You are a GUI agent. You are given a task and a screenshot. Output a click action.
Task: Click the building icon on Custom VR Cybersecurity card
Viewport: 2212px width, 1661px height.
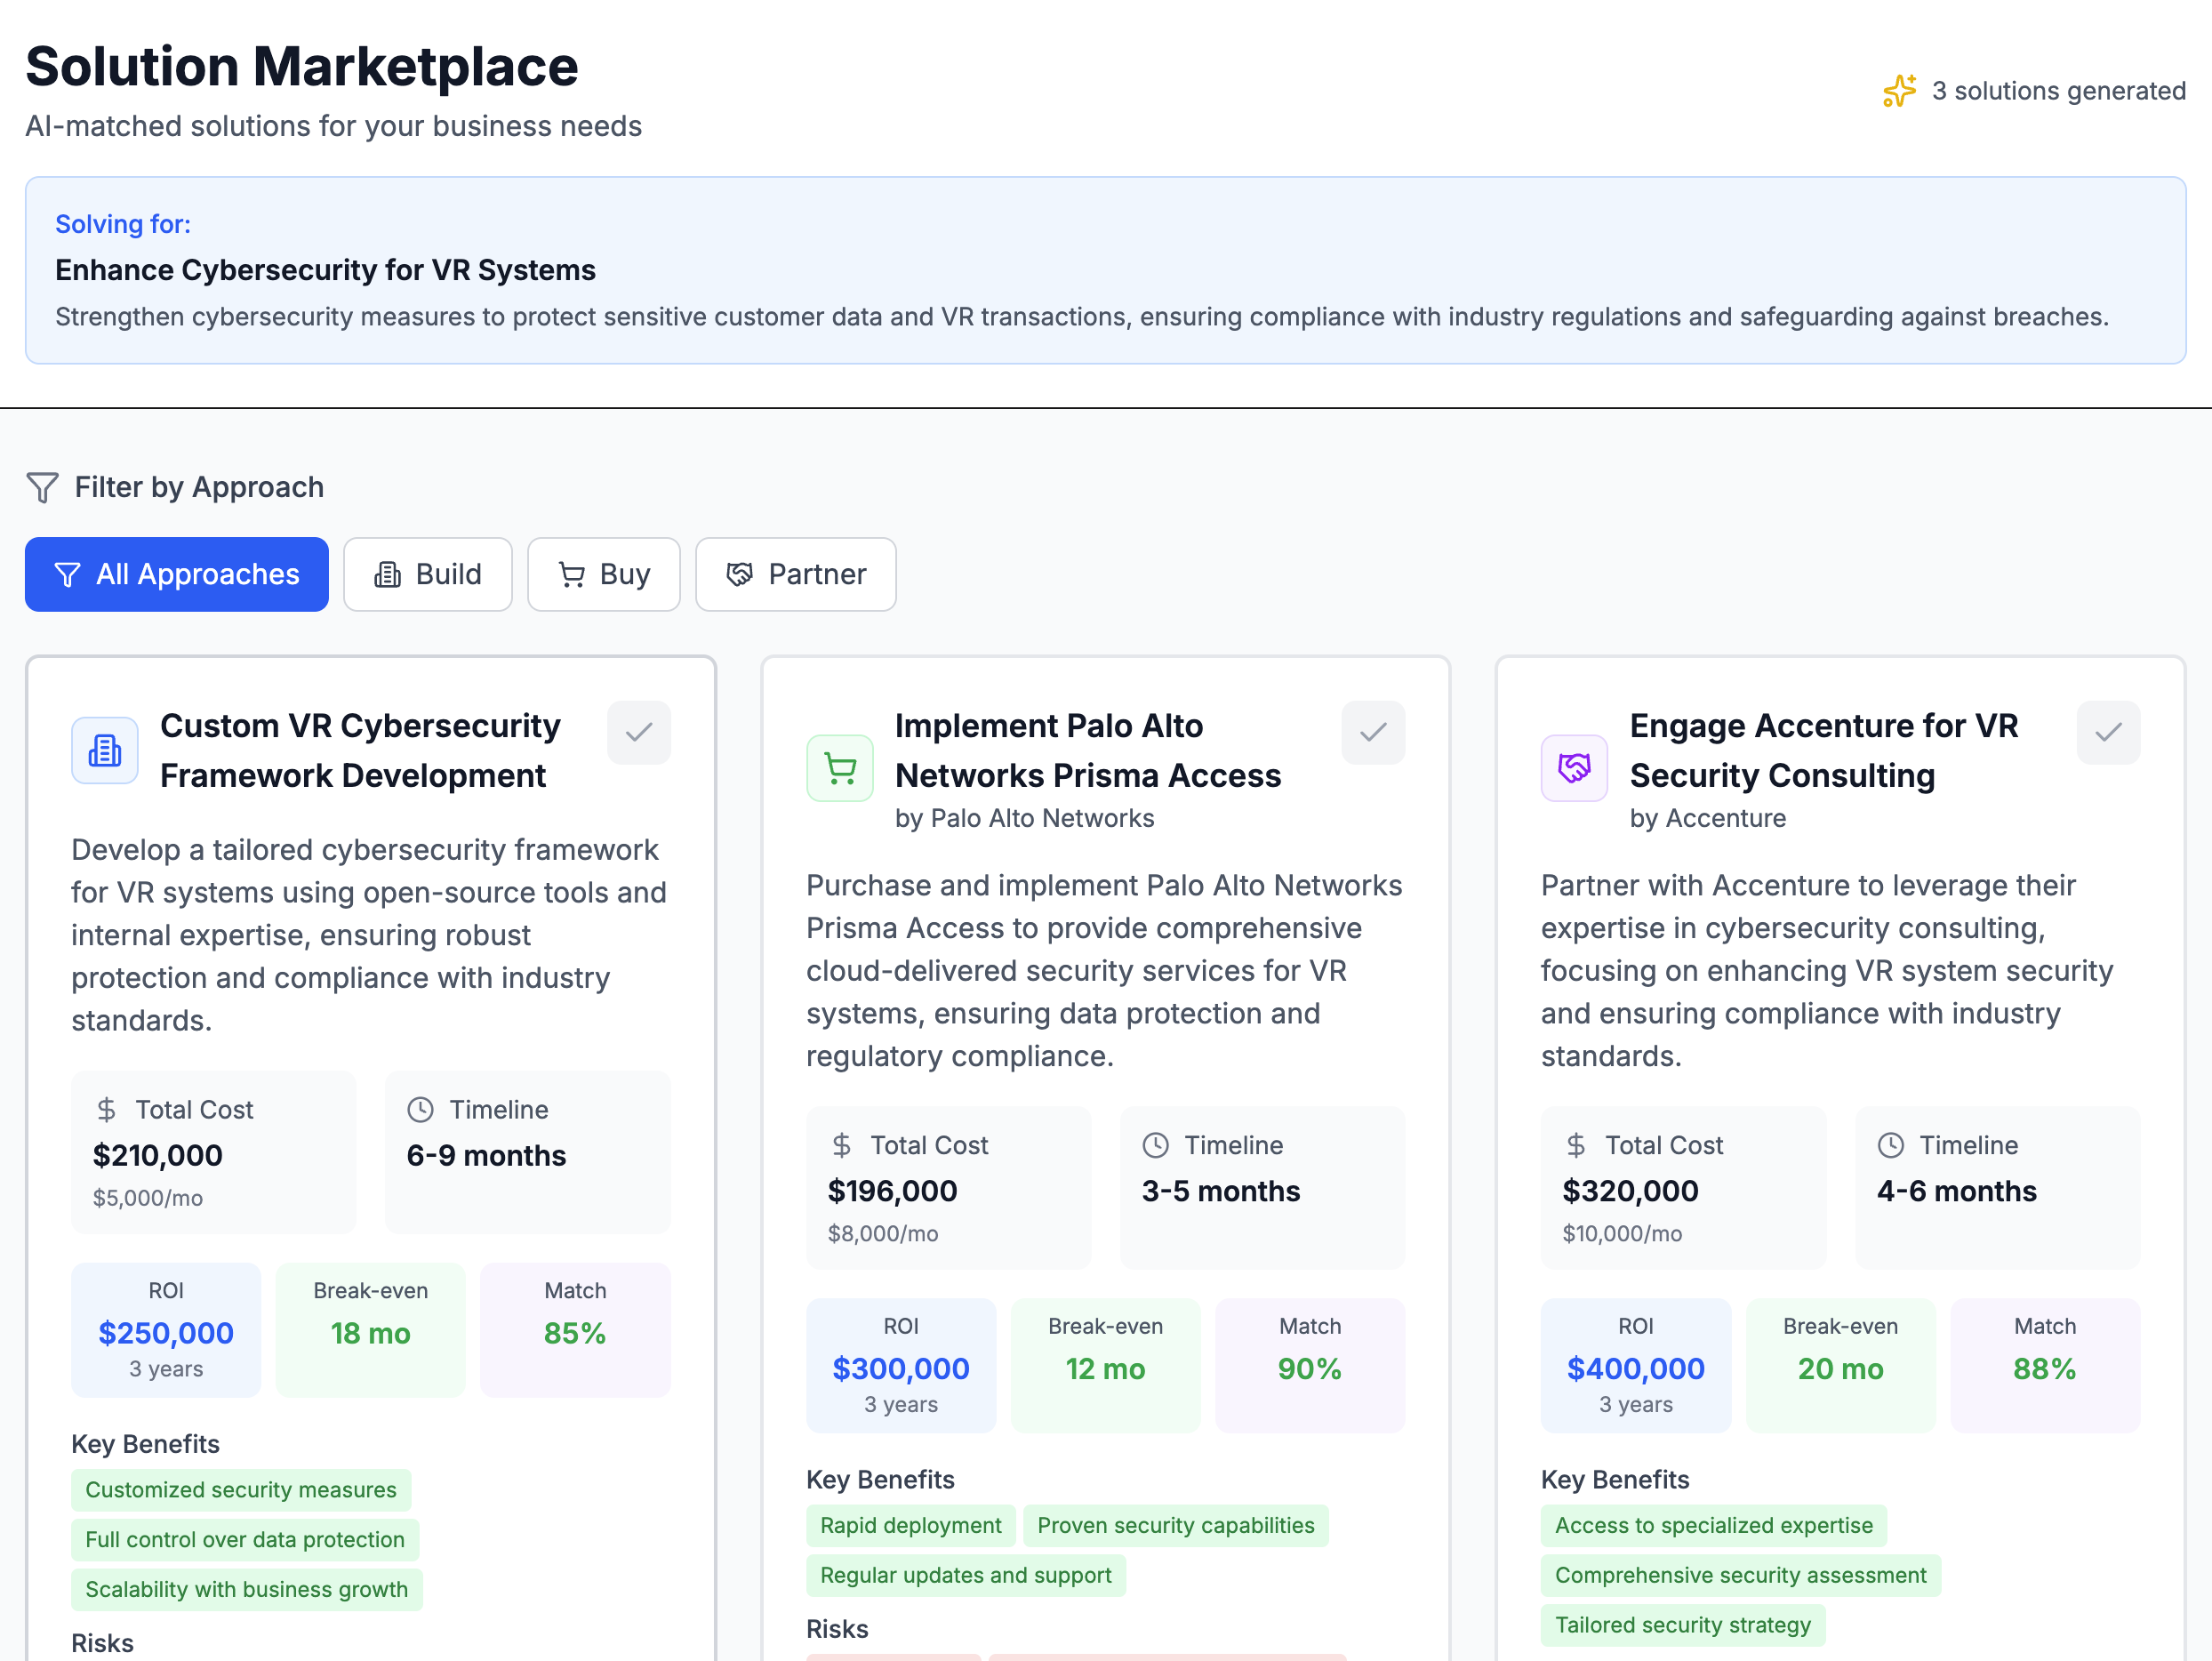[105, 750]
